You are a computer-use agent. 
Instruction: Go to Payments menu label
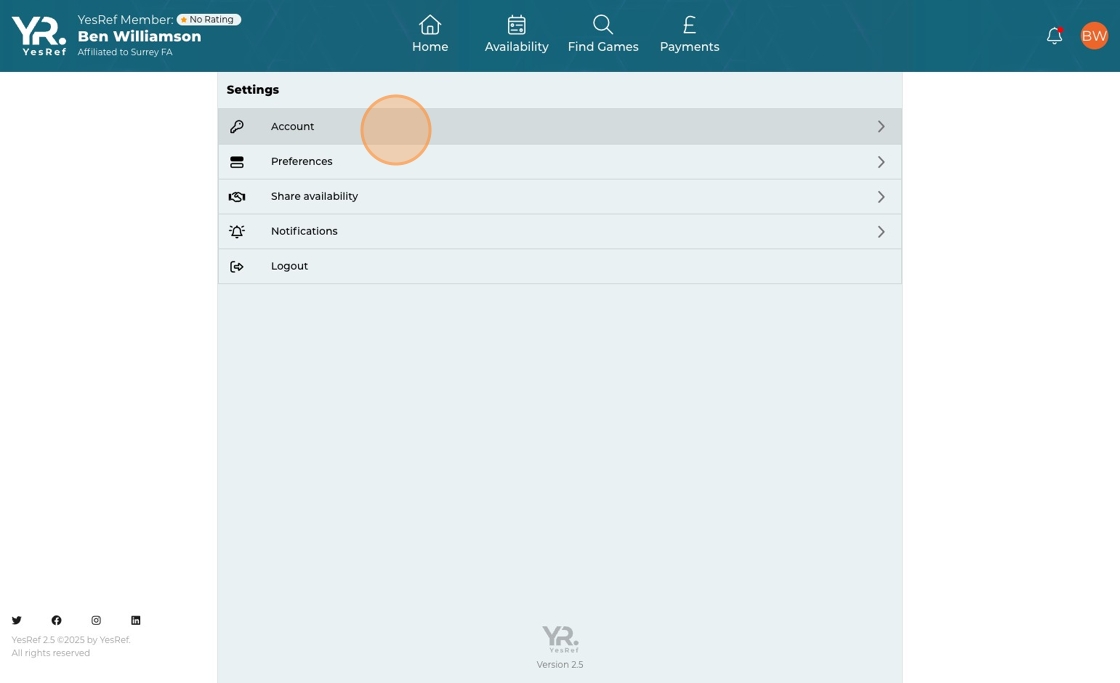689,46
